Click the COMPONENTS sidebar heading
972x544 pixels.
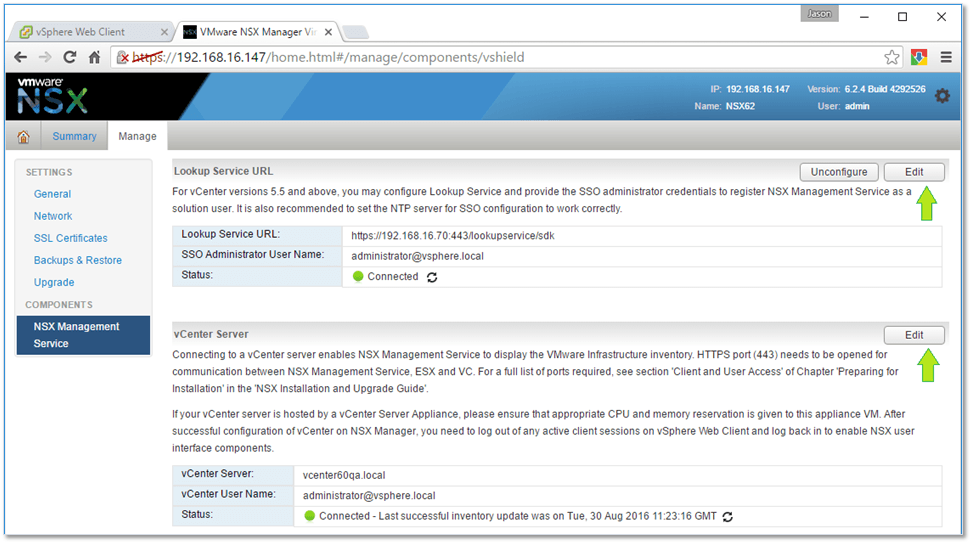click(59, 305)
